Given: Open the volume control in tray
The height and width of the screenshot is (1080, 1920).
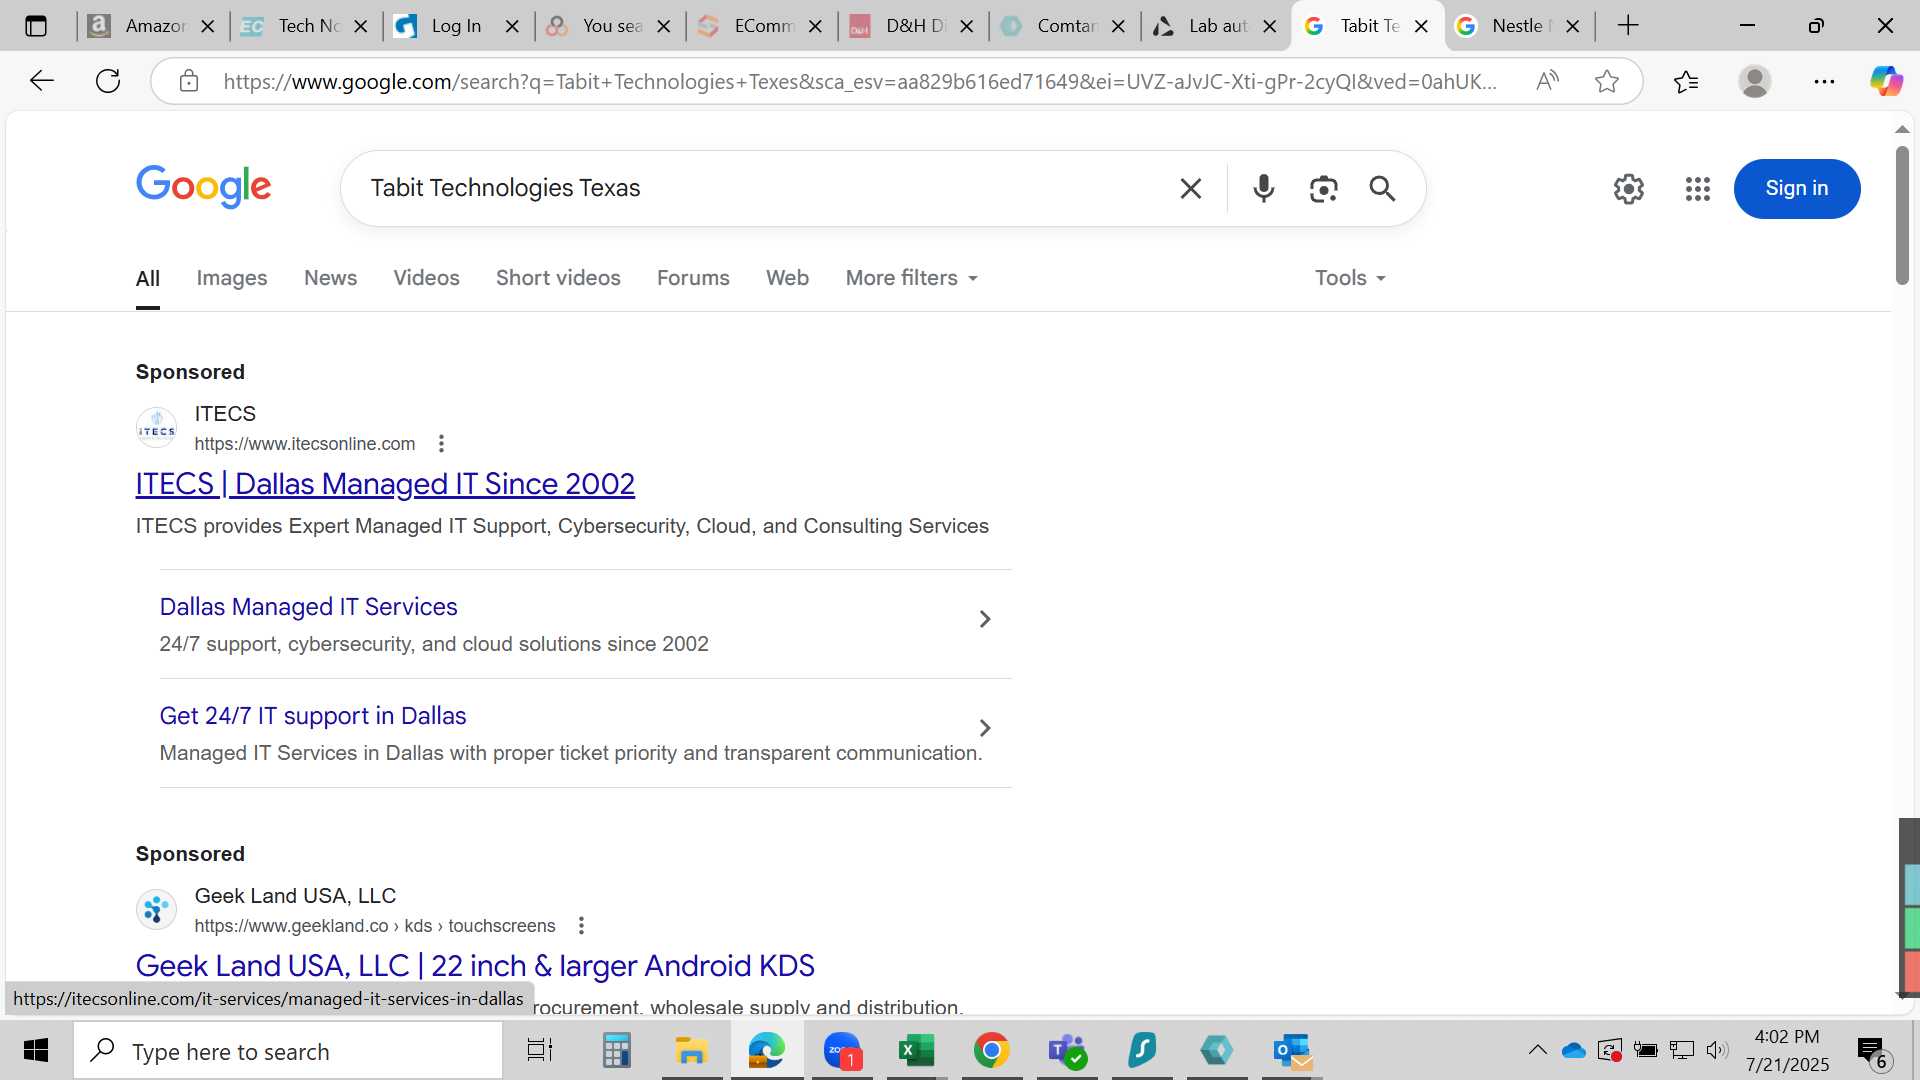Looking at the screenshot, I should [x=1717, y=1050].
